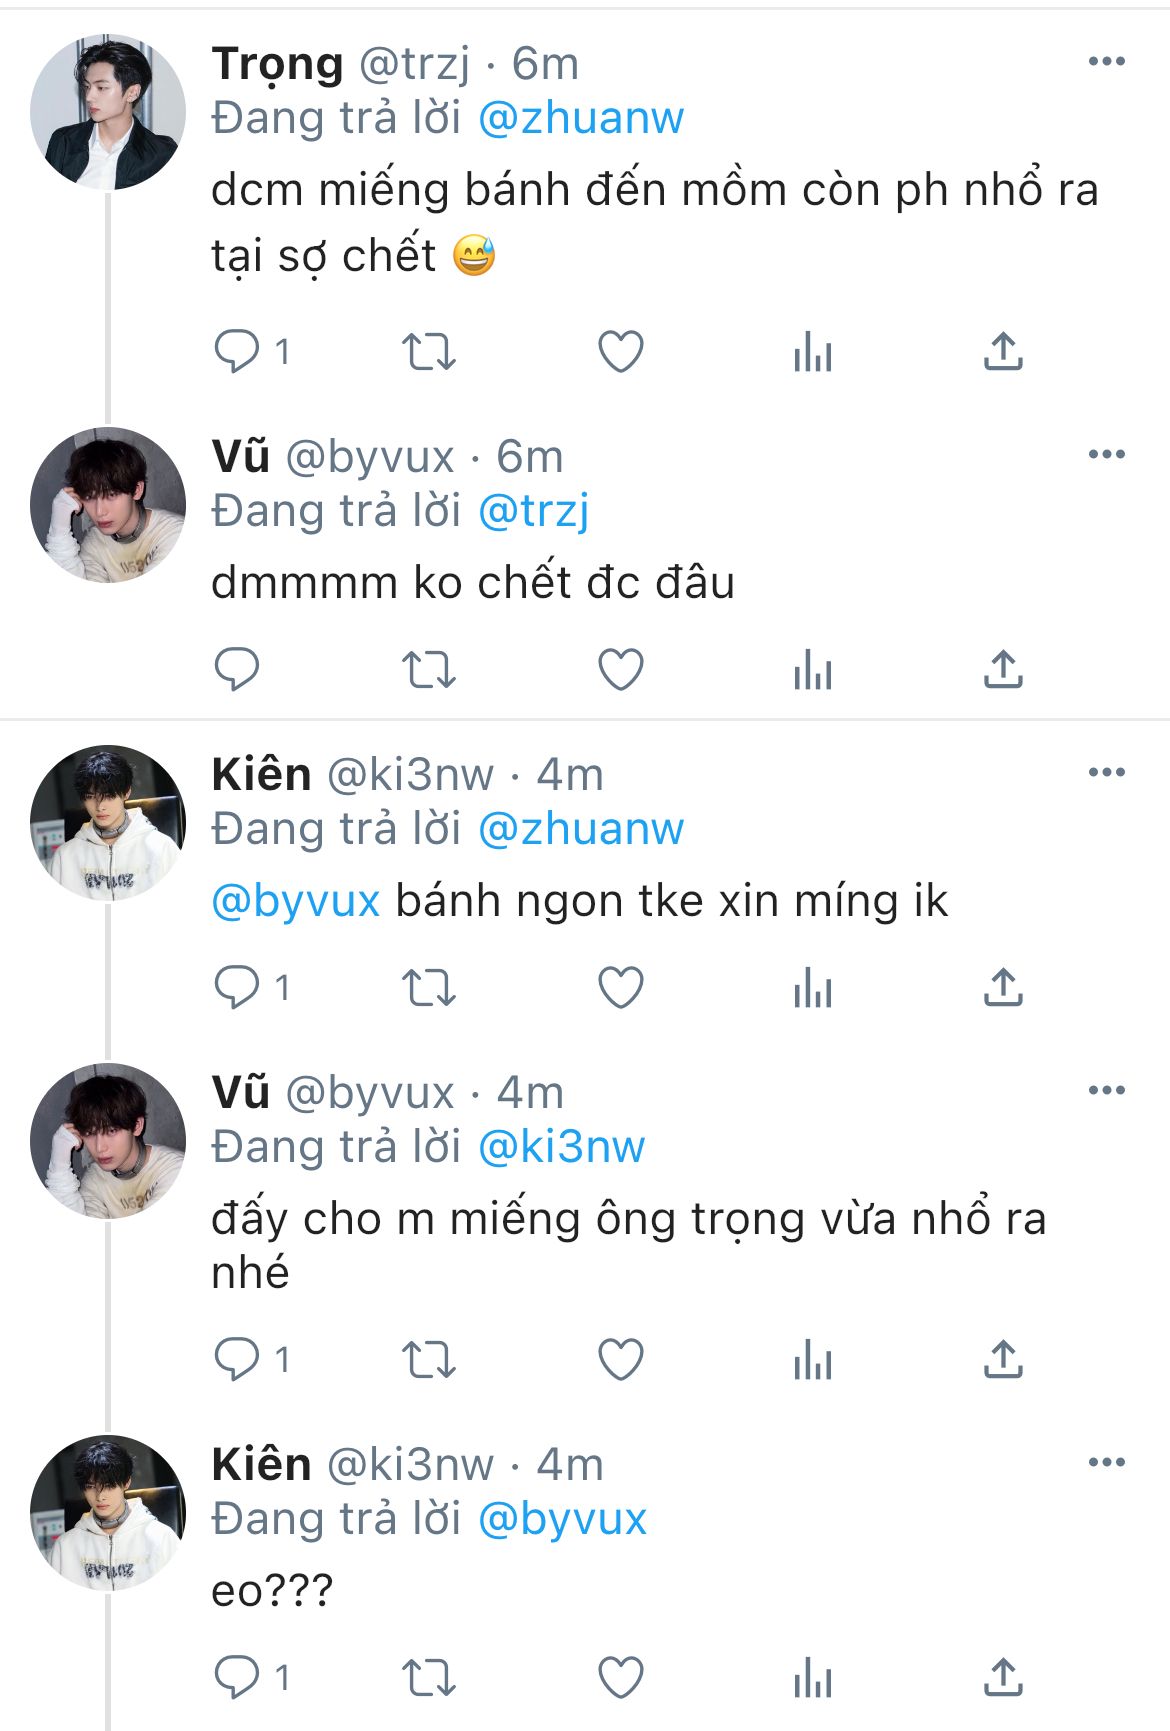Like Kiên's 'bánh ngon tke' tweet
Image resolution: width=1170 pixels, height=1731 pixels.
(x=620, y=988)
